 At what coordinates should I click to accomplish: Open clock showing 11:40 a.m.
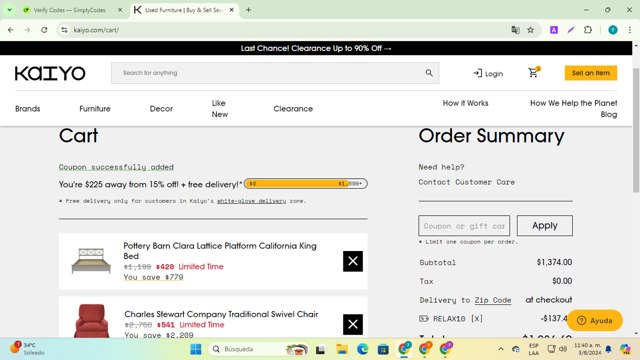tap(587, 349)
